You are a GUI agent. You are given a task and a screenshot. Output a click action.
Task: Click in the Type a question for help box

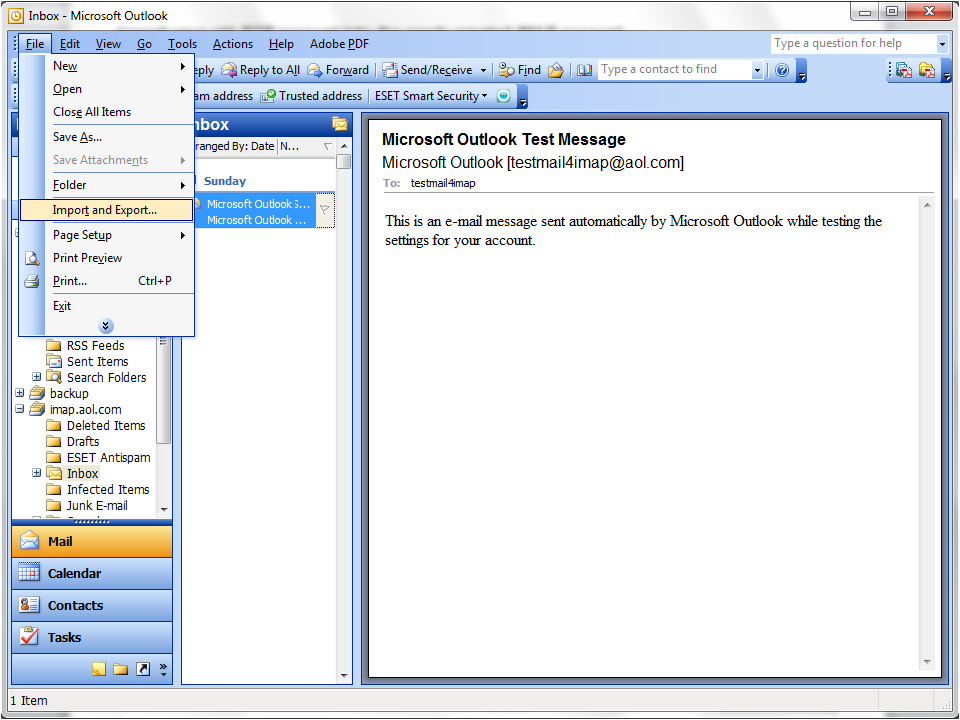pyautogui.click(x=853, y=43)
